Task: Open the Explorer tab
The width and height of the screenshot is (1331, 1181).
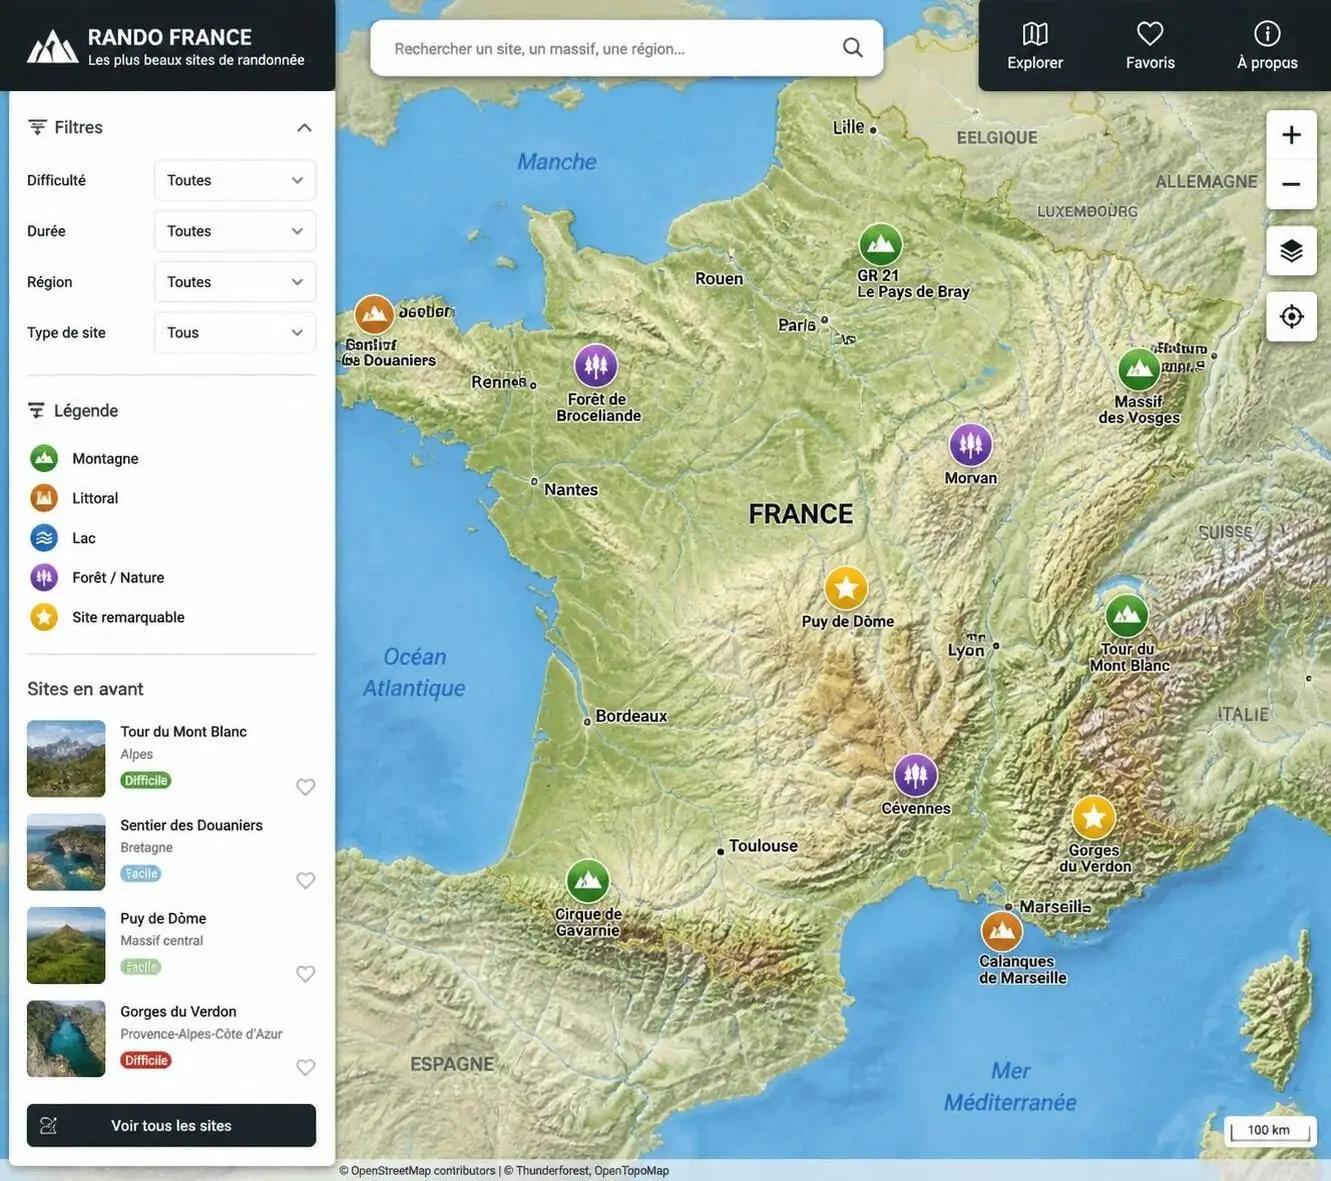Action: click(x=1035, y=47)
